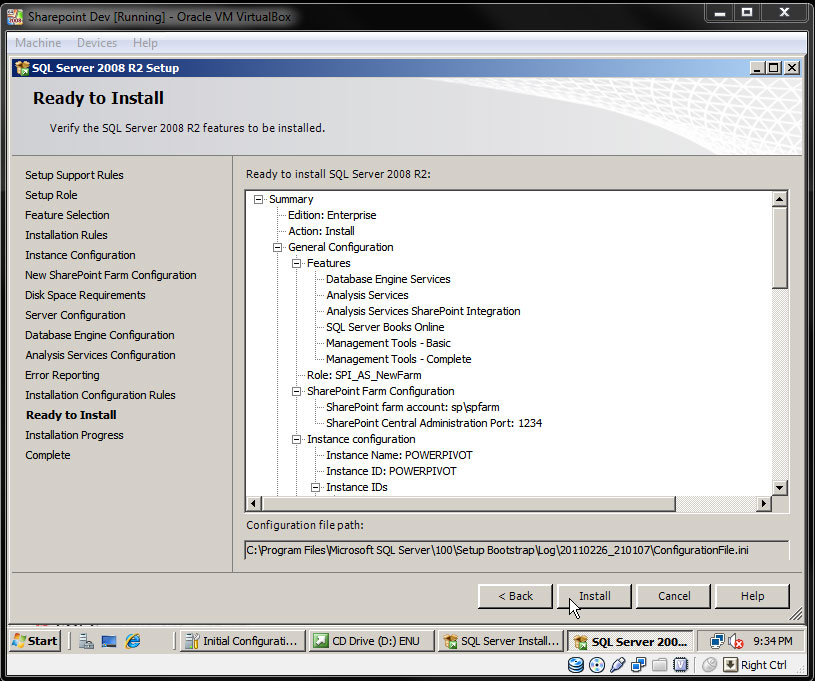Click the 9:34 PM clock
This screenshot has height=681, width=815.
click(x=772, y=641)
